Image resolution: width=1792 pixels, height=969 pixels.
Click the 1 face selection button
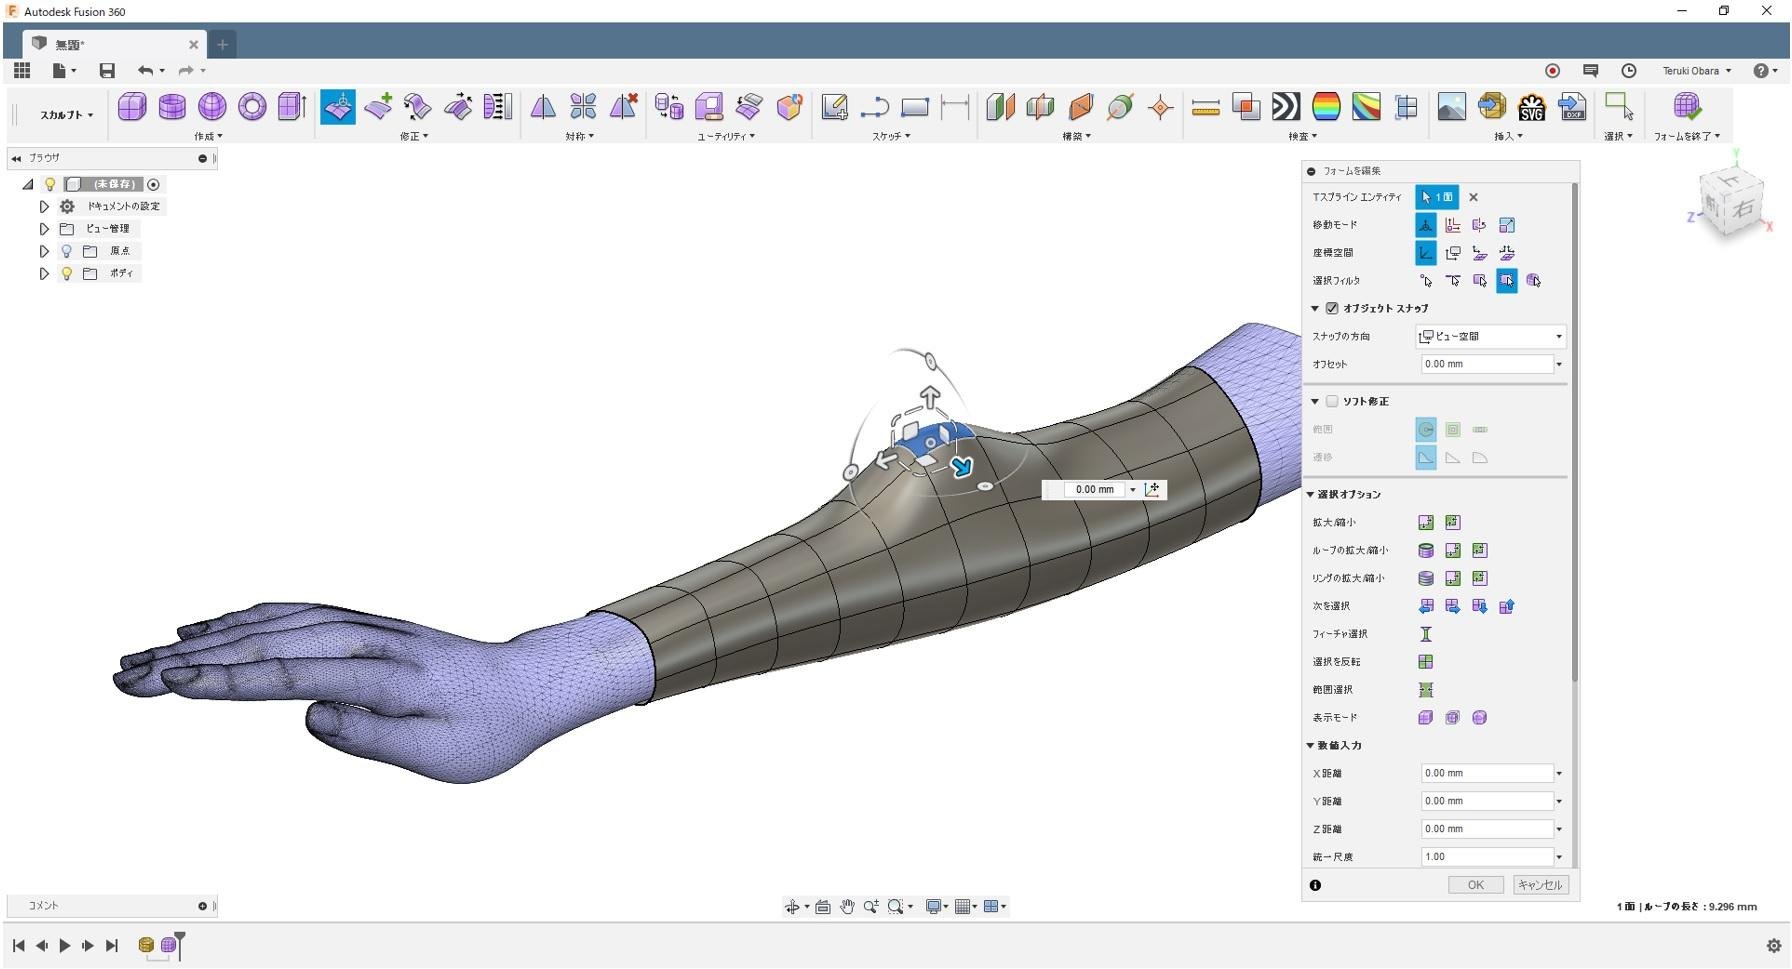point(1436,197)
